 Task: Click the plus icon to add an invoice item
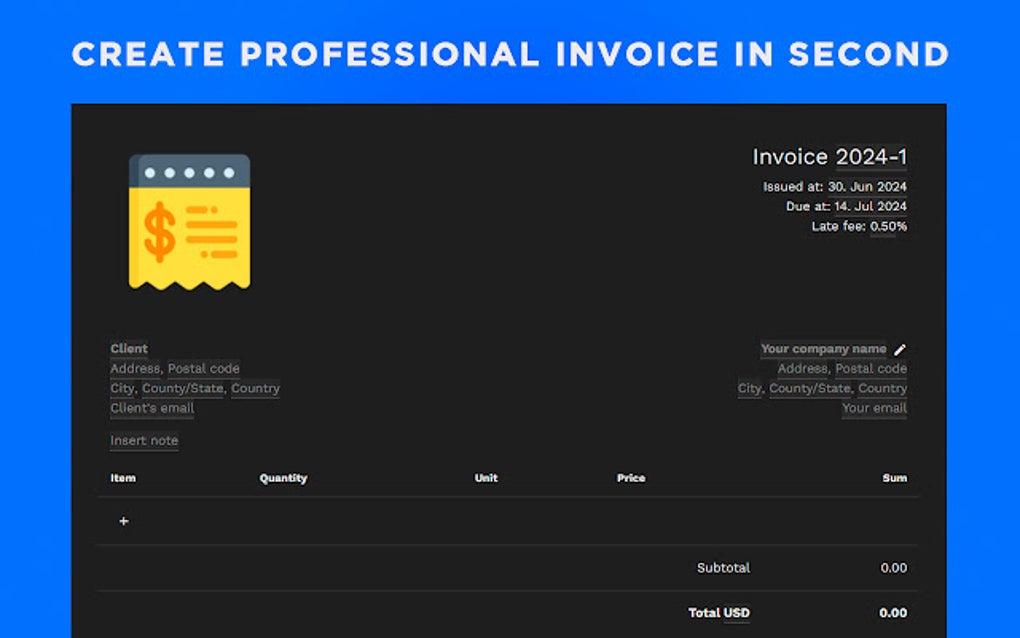123,520
